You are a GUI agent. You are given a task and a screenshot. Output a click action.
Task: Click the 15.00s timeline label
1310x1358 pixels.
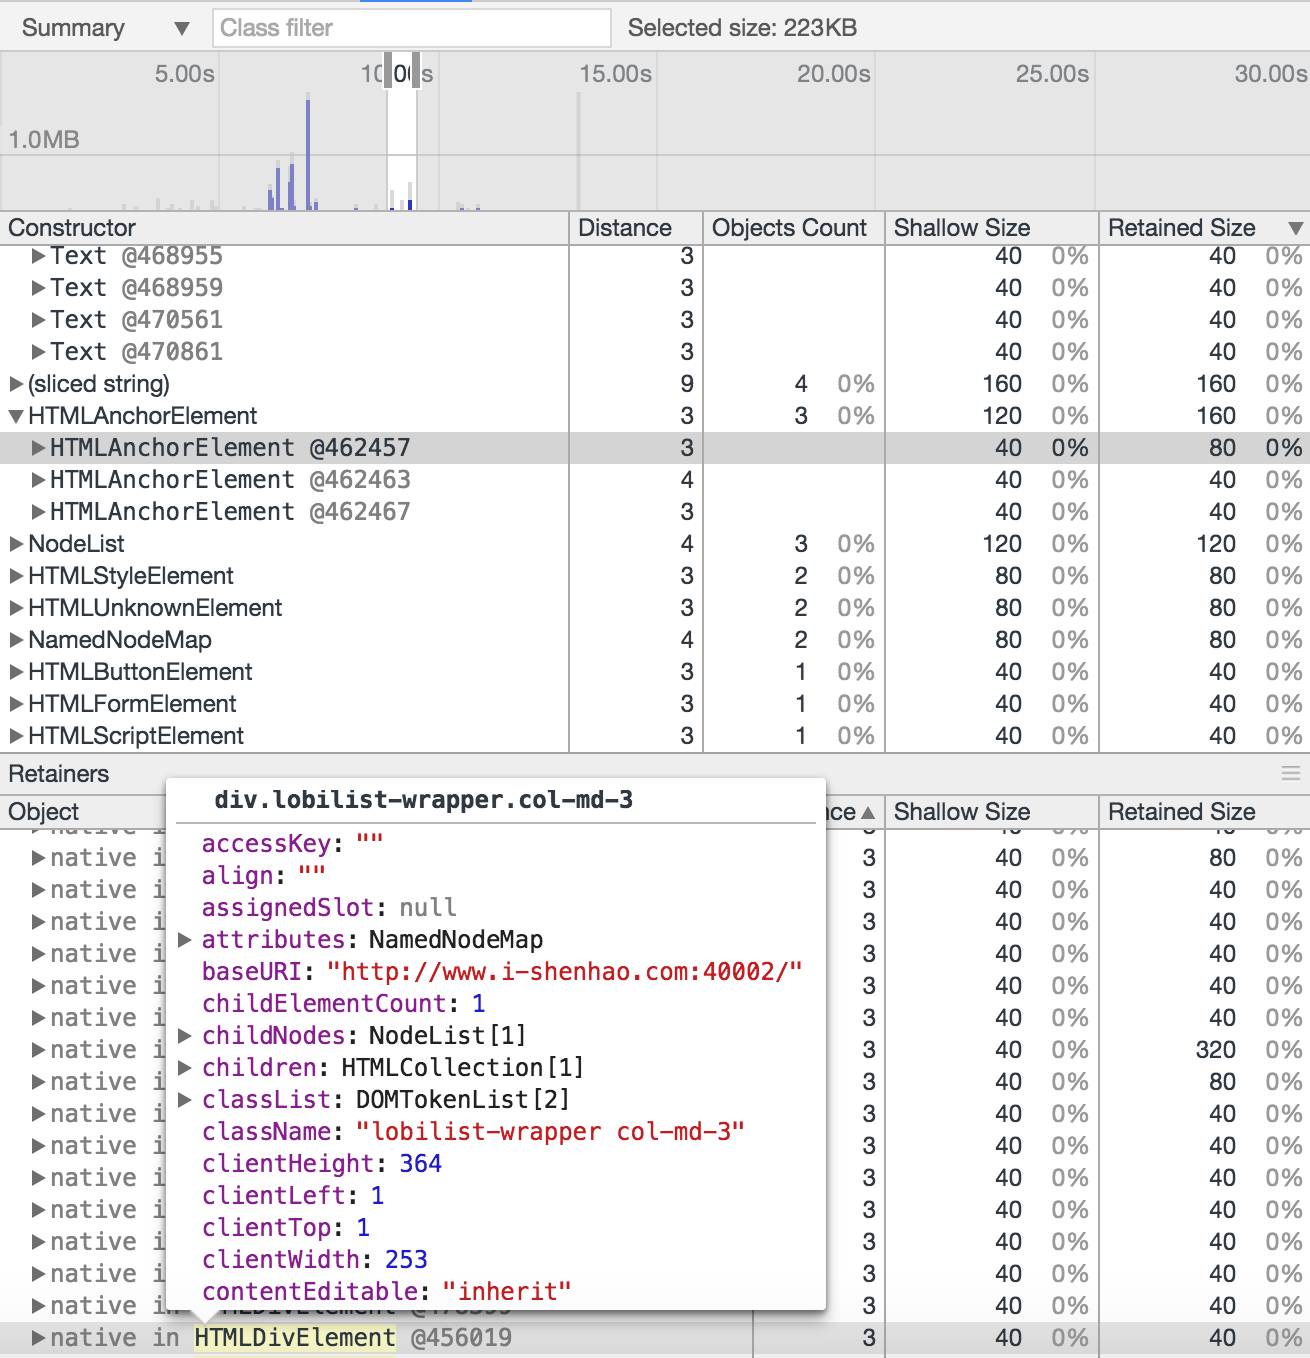(x=616, y=74)
